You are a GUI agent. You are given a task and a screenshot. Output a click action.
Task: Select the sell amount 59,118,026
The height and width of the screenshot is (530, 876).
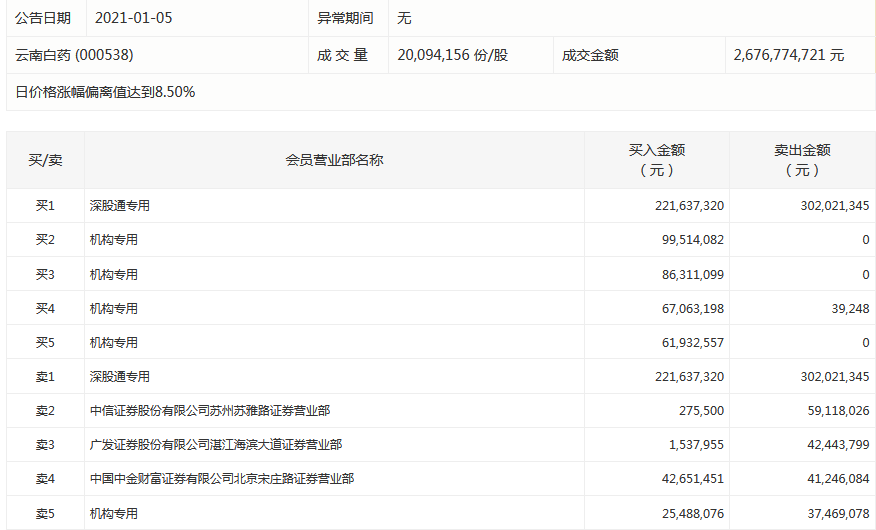(832, 411)
